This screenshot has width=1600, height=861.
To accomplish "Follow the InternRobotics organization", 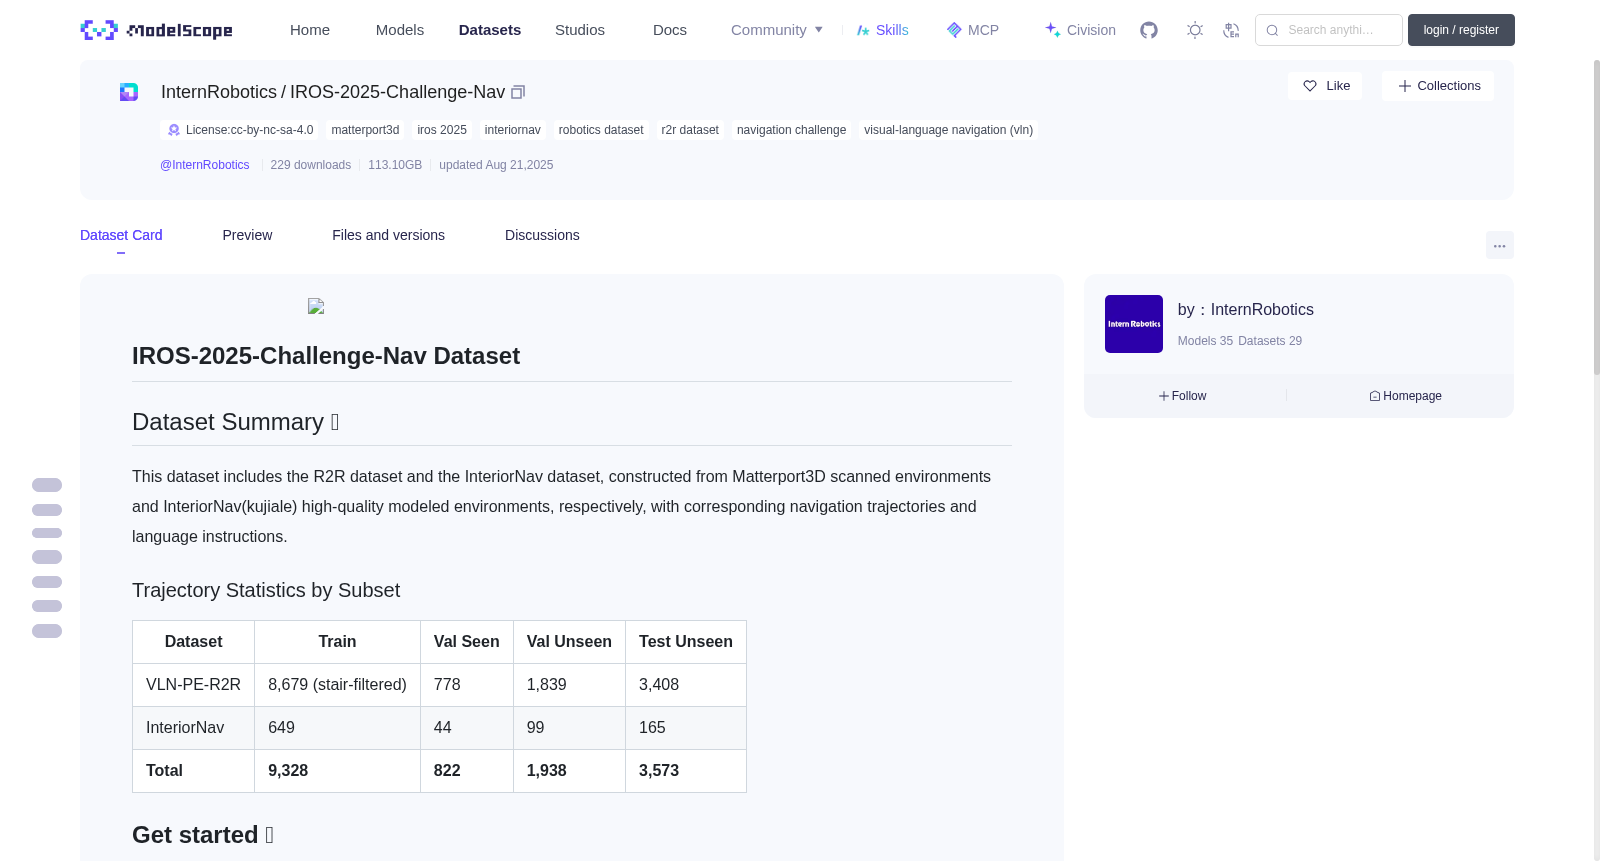I will (x=1183, y=396).
